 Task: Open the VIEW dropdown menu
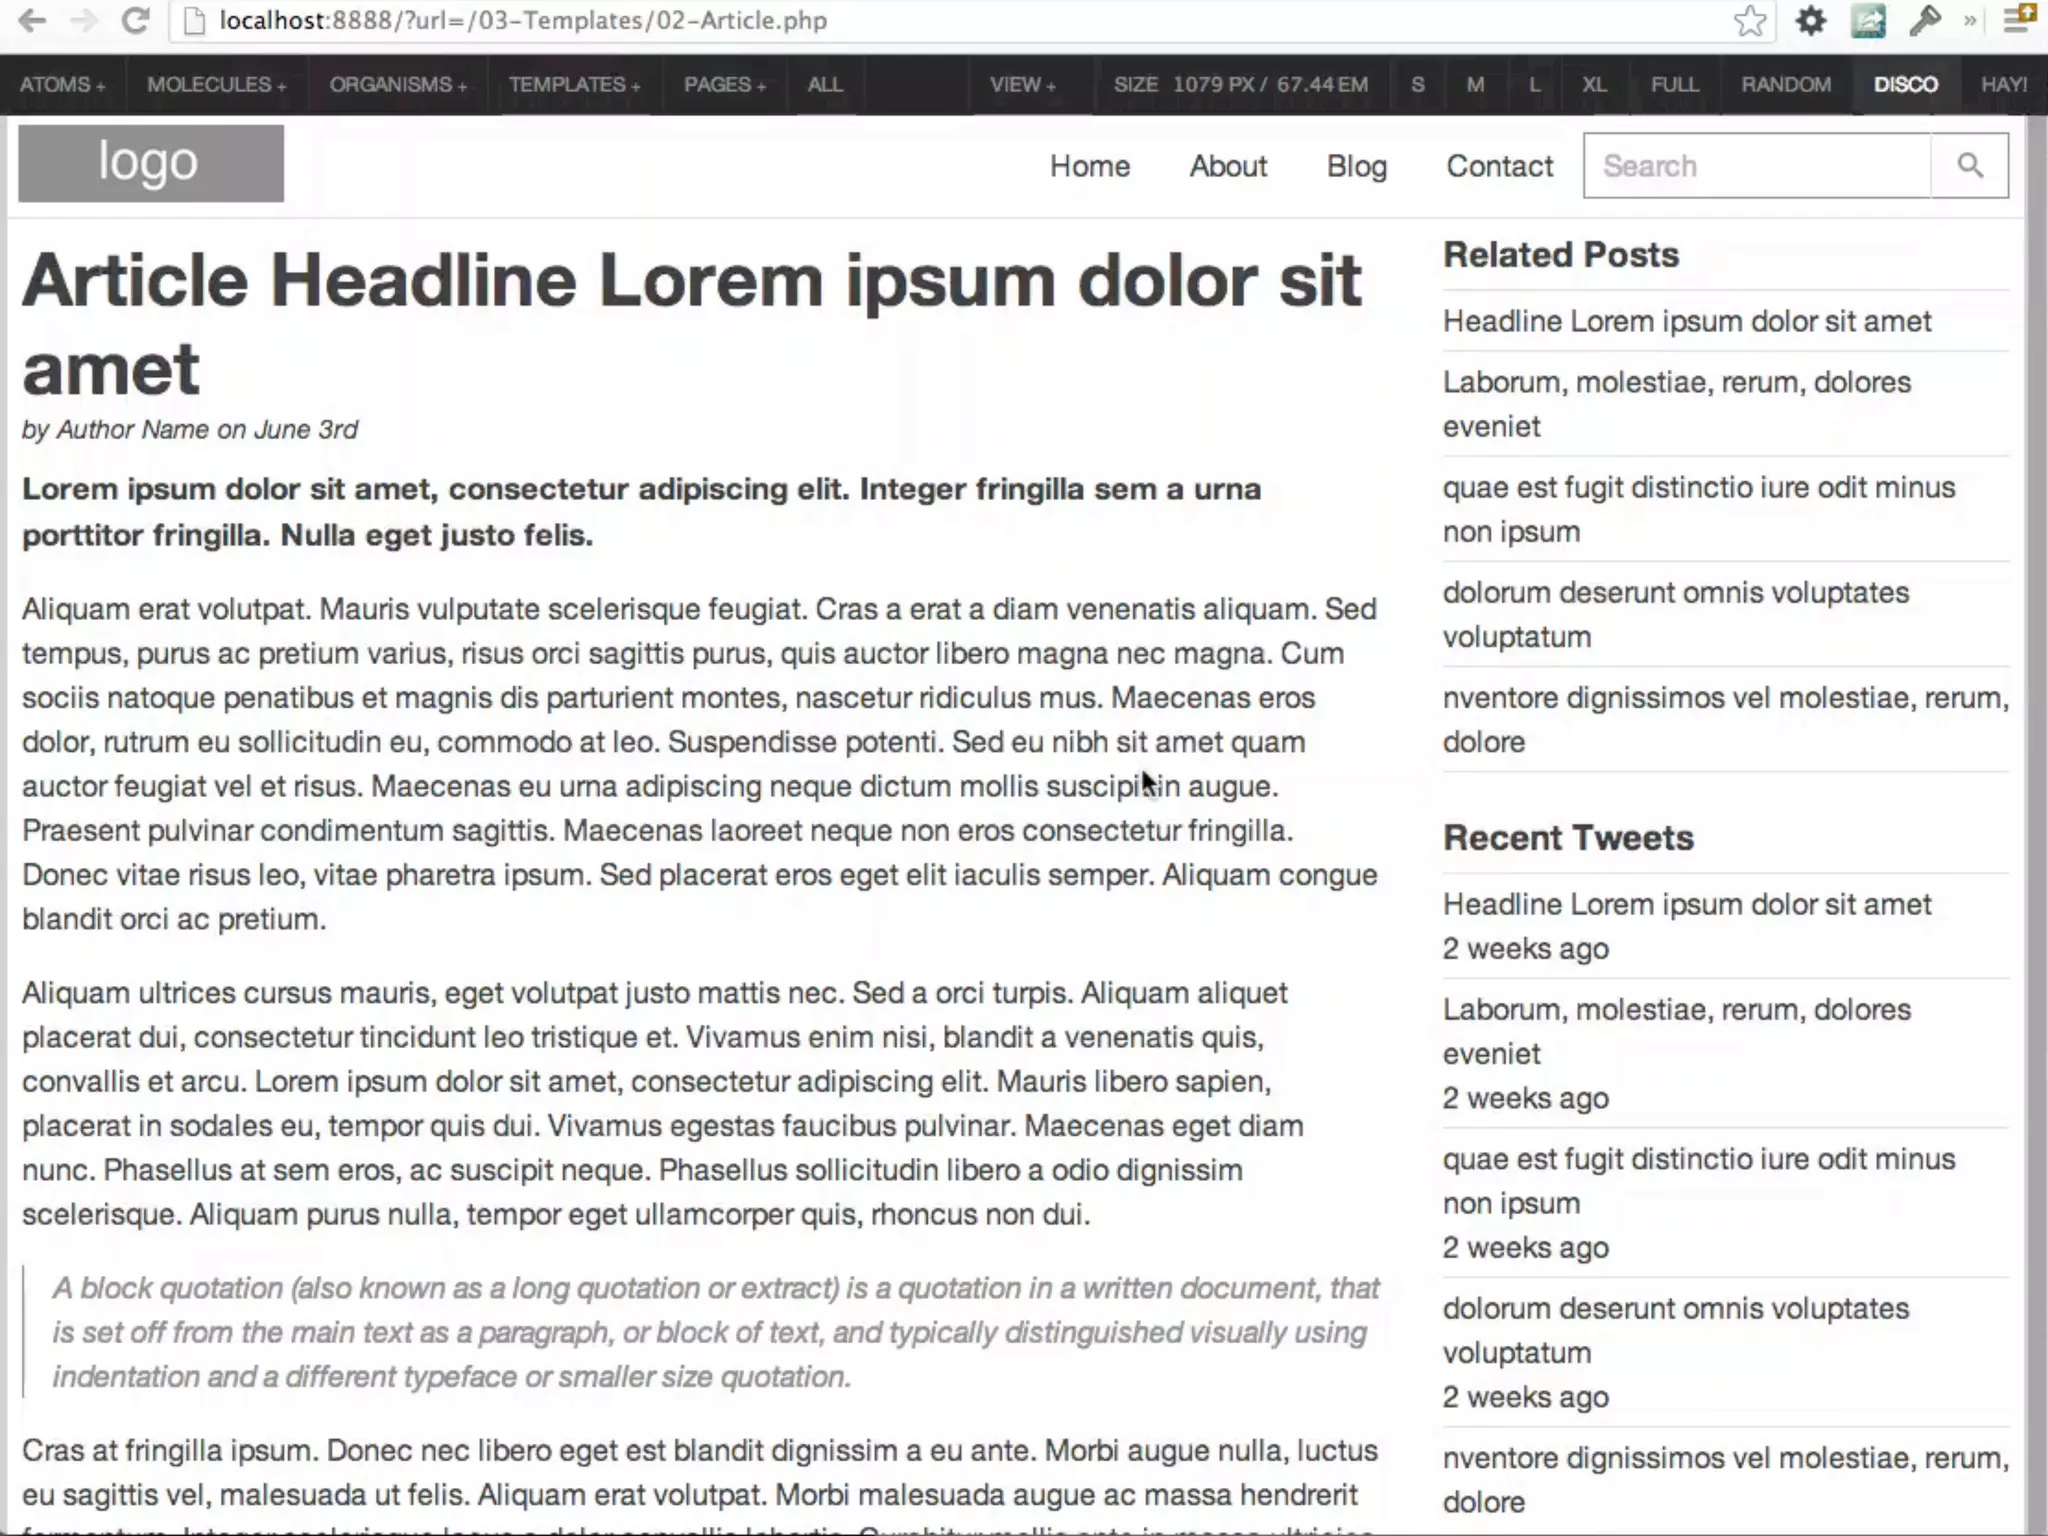click(1022, 85)
